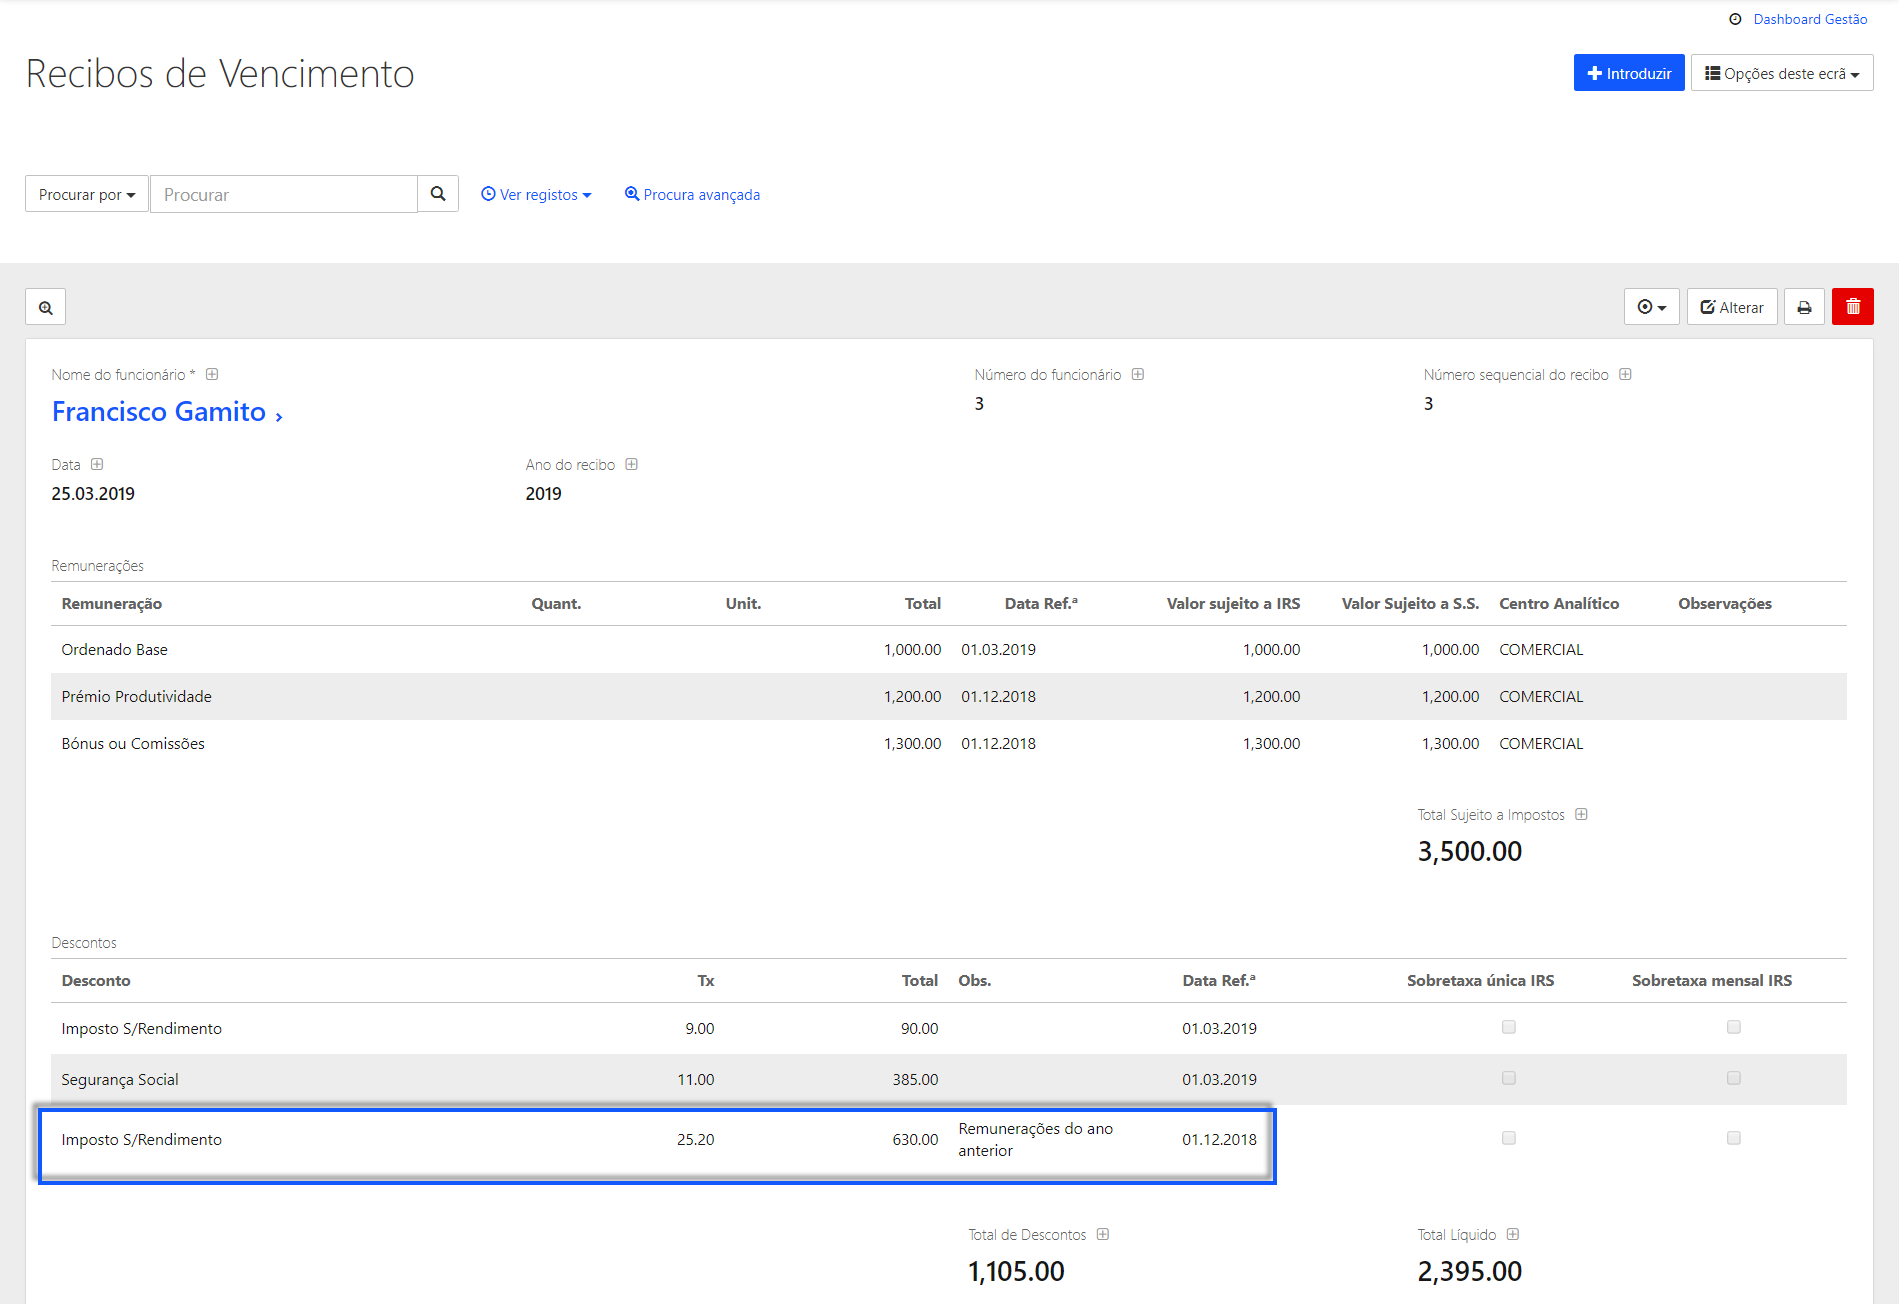Select the Ordenado Base row
1899x1304 pixels.
click(948, 649)
